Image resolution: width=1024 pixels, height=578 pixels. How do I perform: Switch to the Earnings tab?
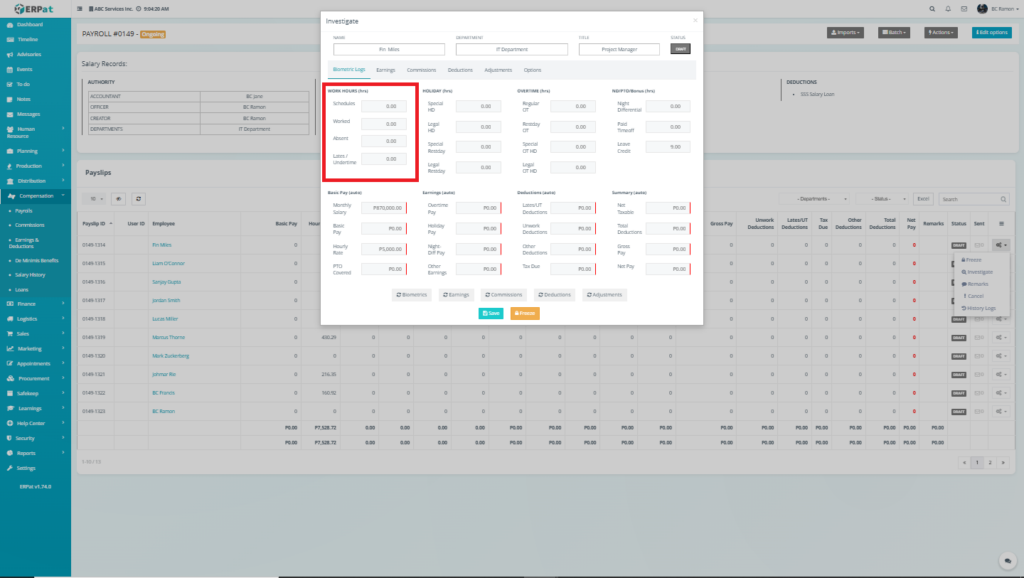coord(386,70)
